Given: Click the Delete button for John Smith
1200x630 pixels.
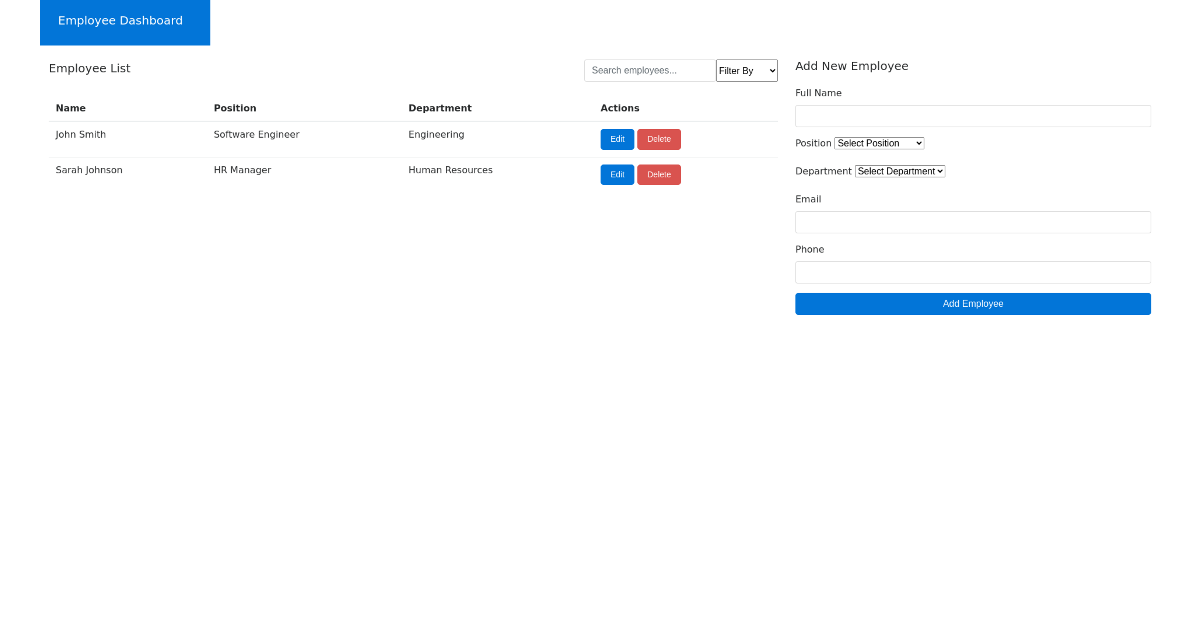Looking at the screenshot, I should tap(658, 139).
